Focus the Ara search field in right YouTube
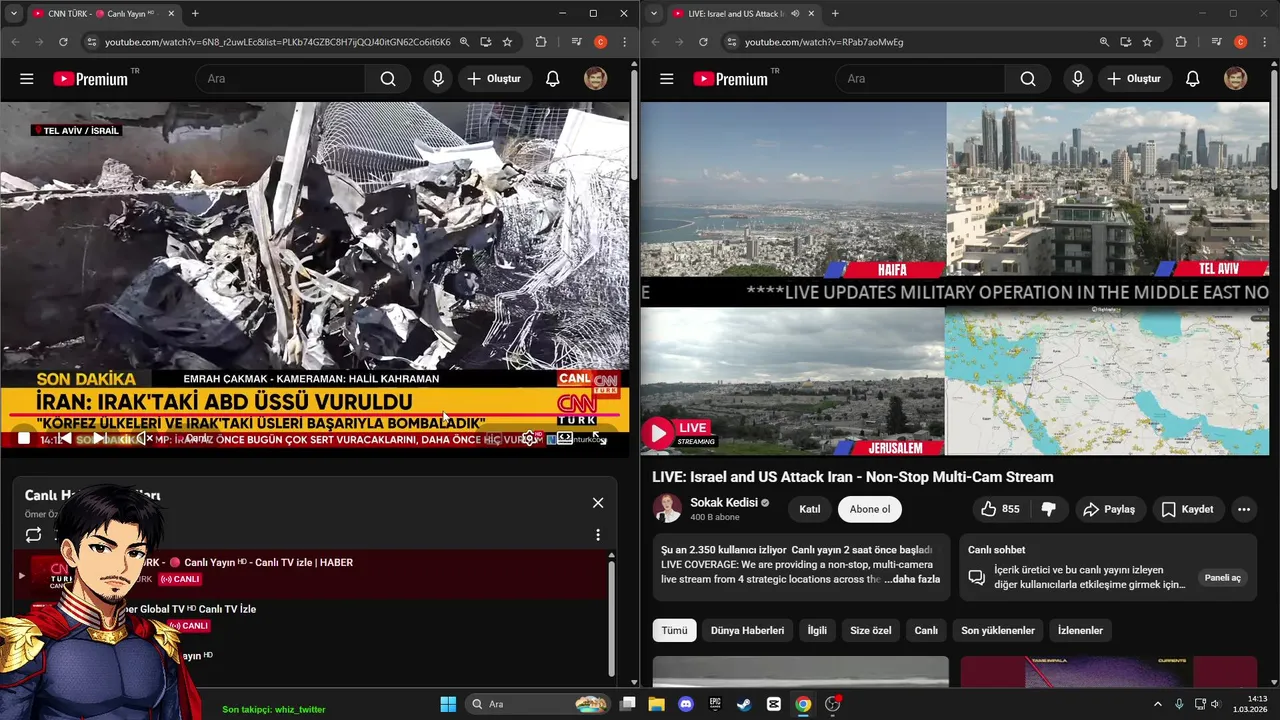 point(920,79)
